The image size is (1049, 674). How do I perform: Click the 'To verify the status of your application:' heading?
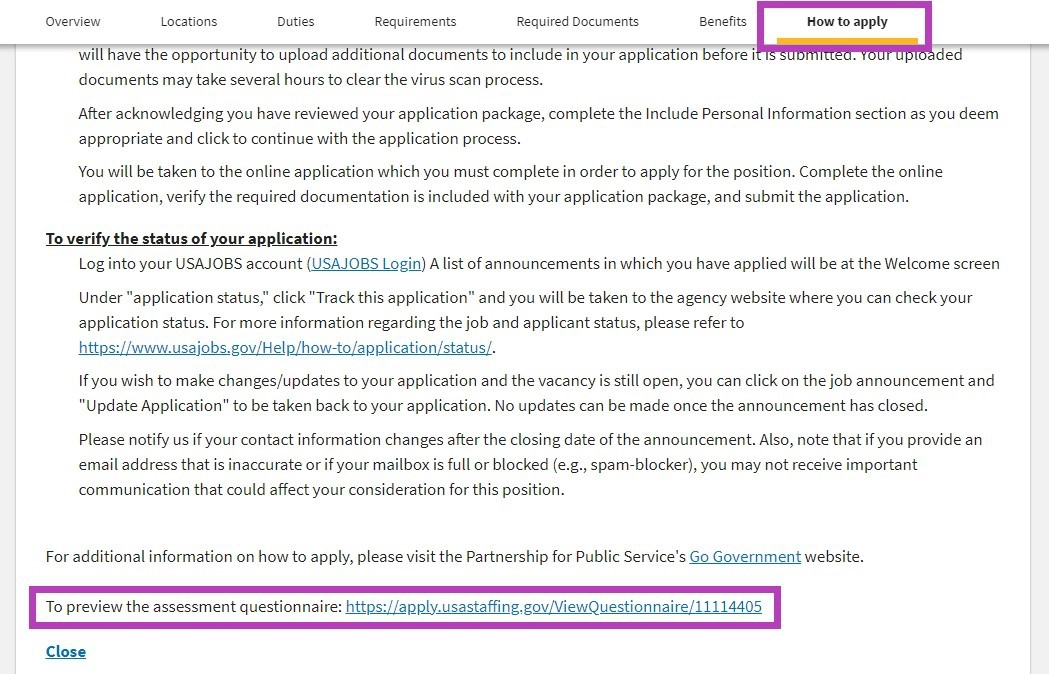191,239
